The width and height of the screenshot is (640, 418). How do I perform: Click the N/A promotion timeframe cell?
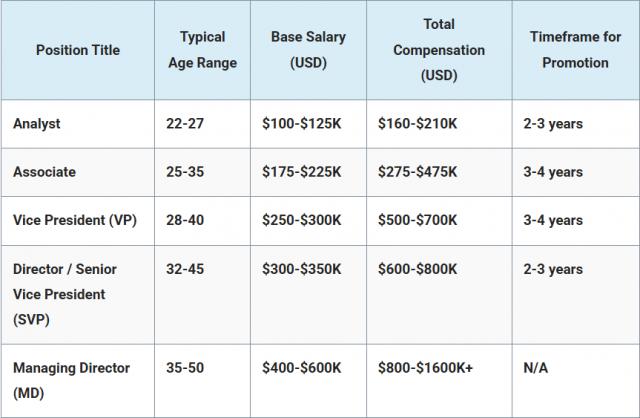point(536,368)
